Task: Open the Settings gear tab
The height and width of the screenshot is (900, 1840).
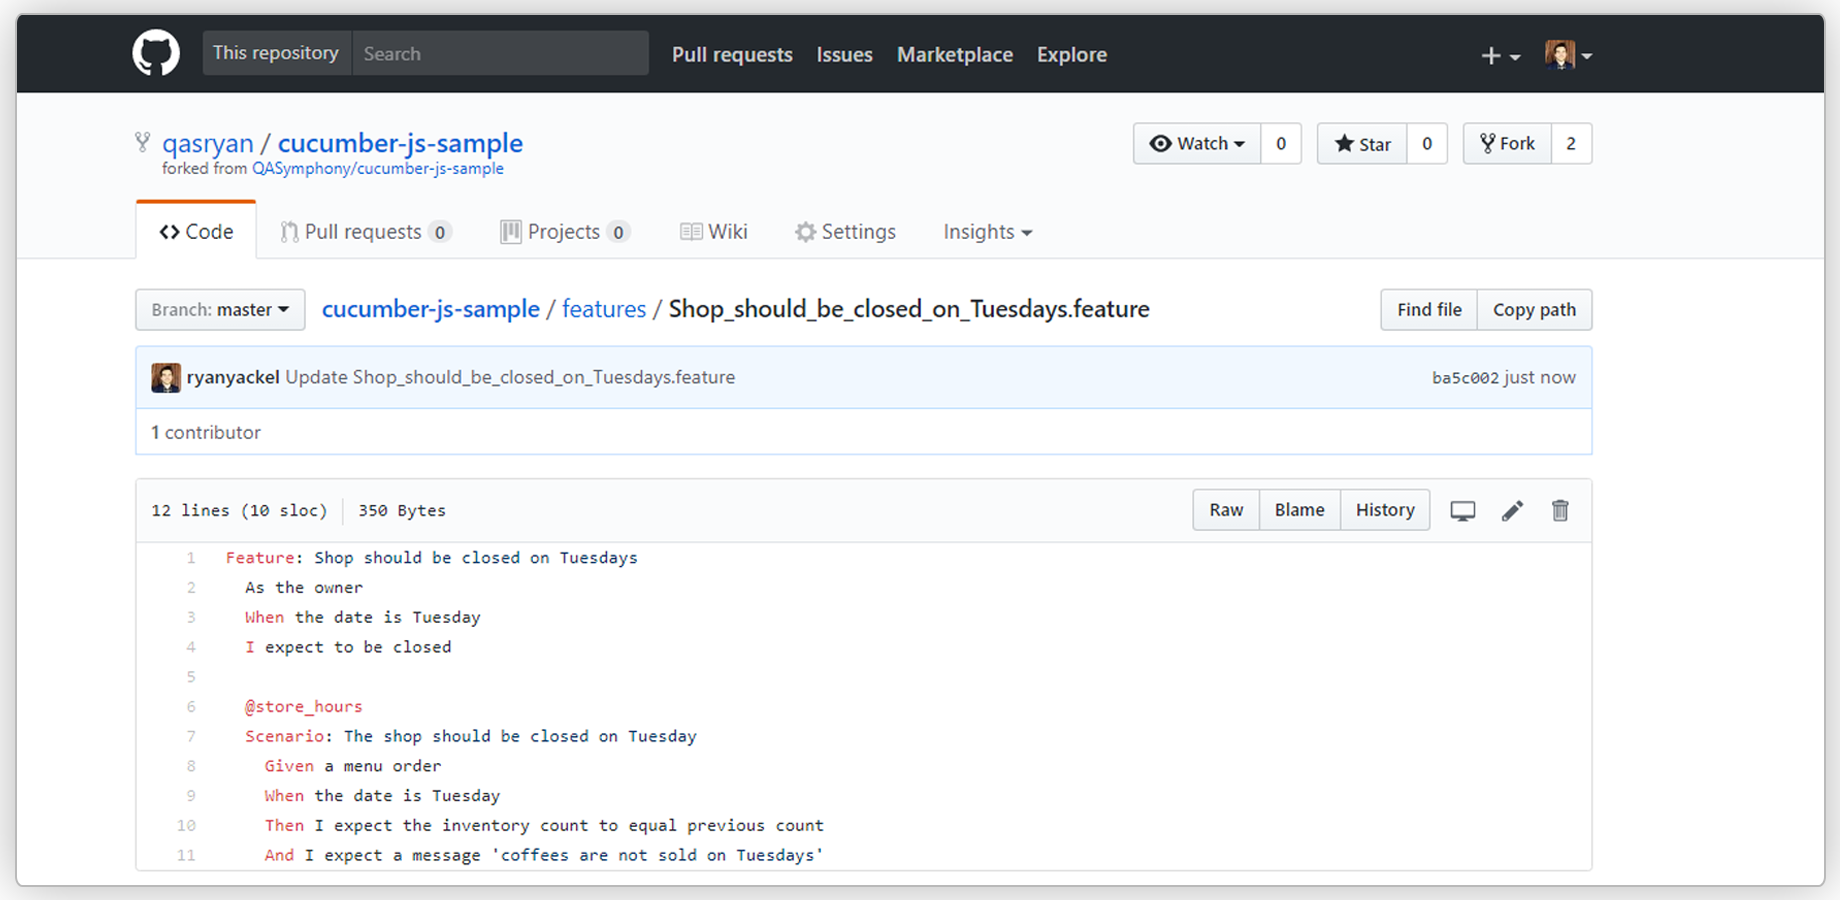Action: click(845, 232)
